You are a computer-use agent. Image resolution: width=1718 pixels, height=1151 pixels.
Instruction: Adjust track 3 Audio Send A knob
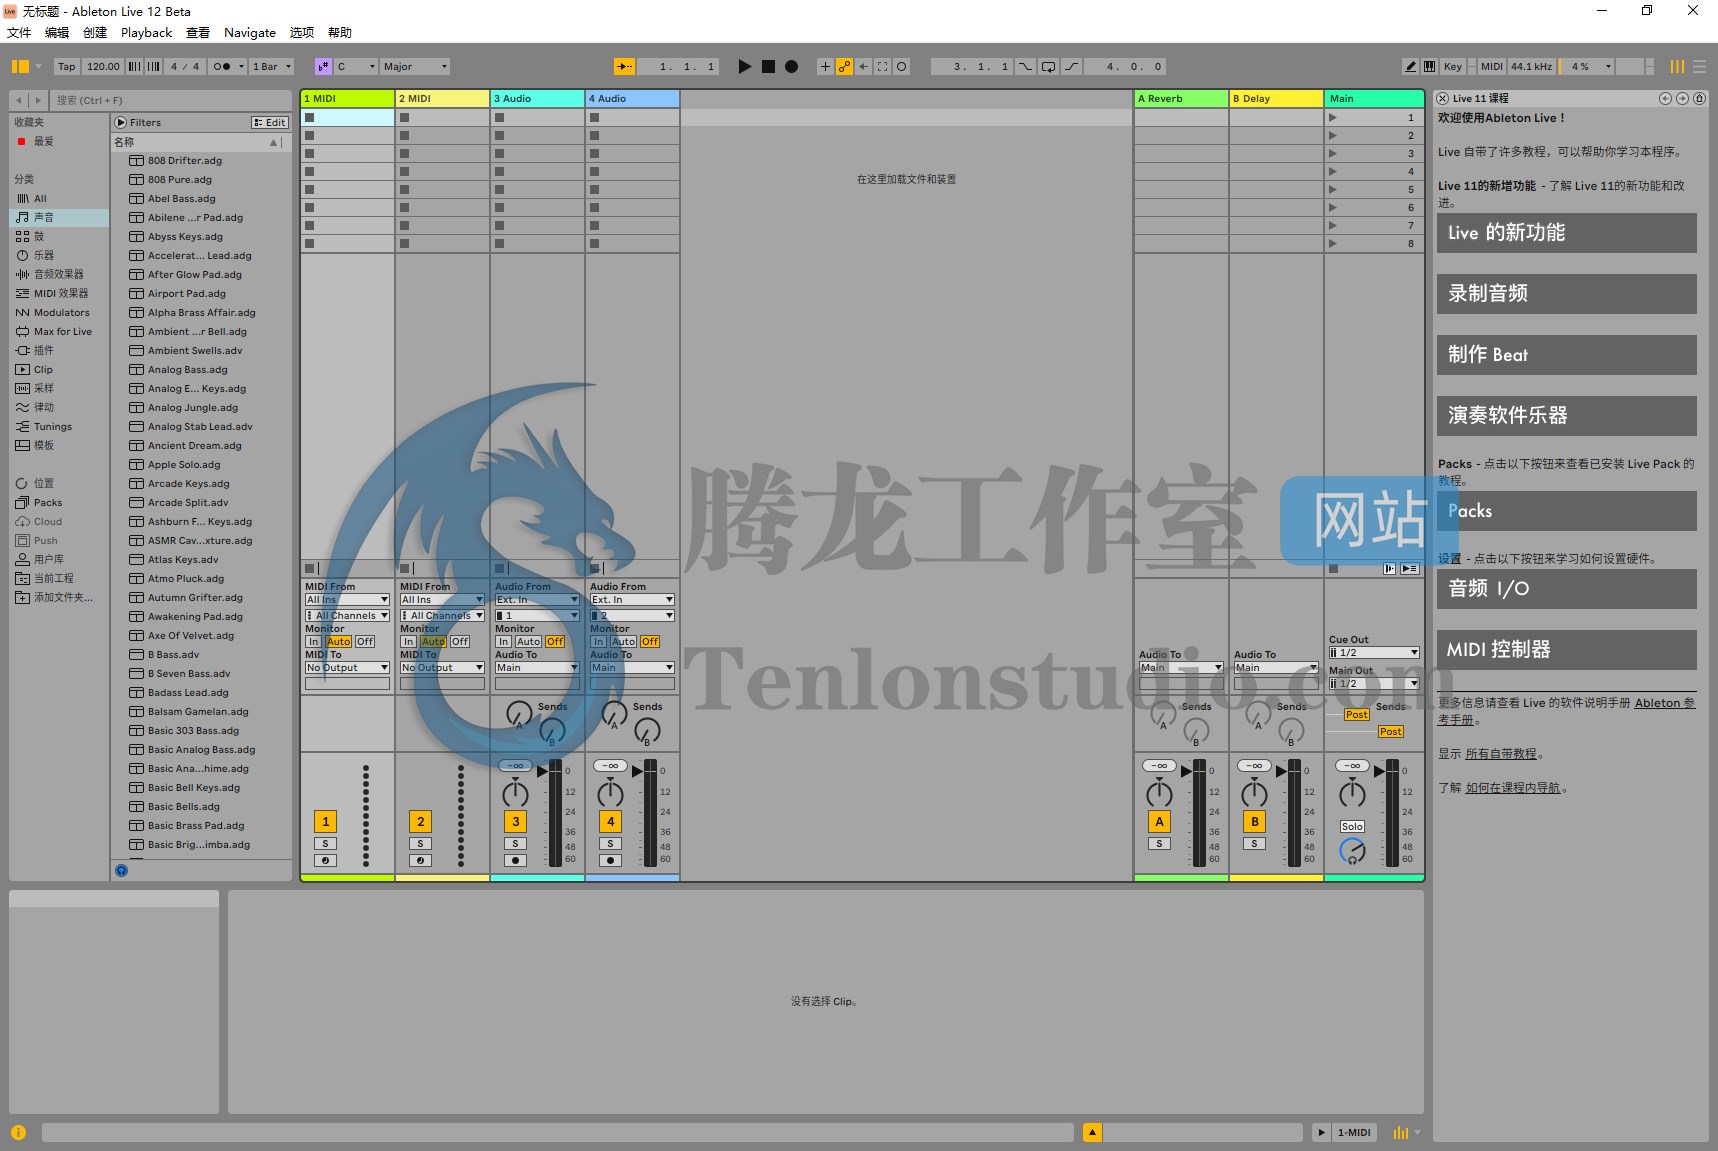519,714
